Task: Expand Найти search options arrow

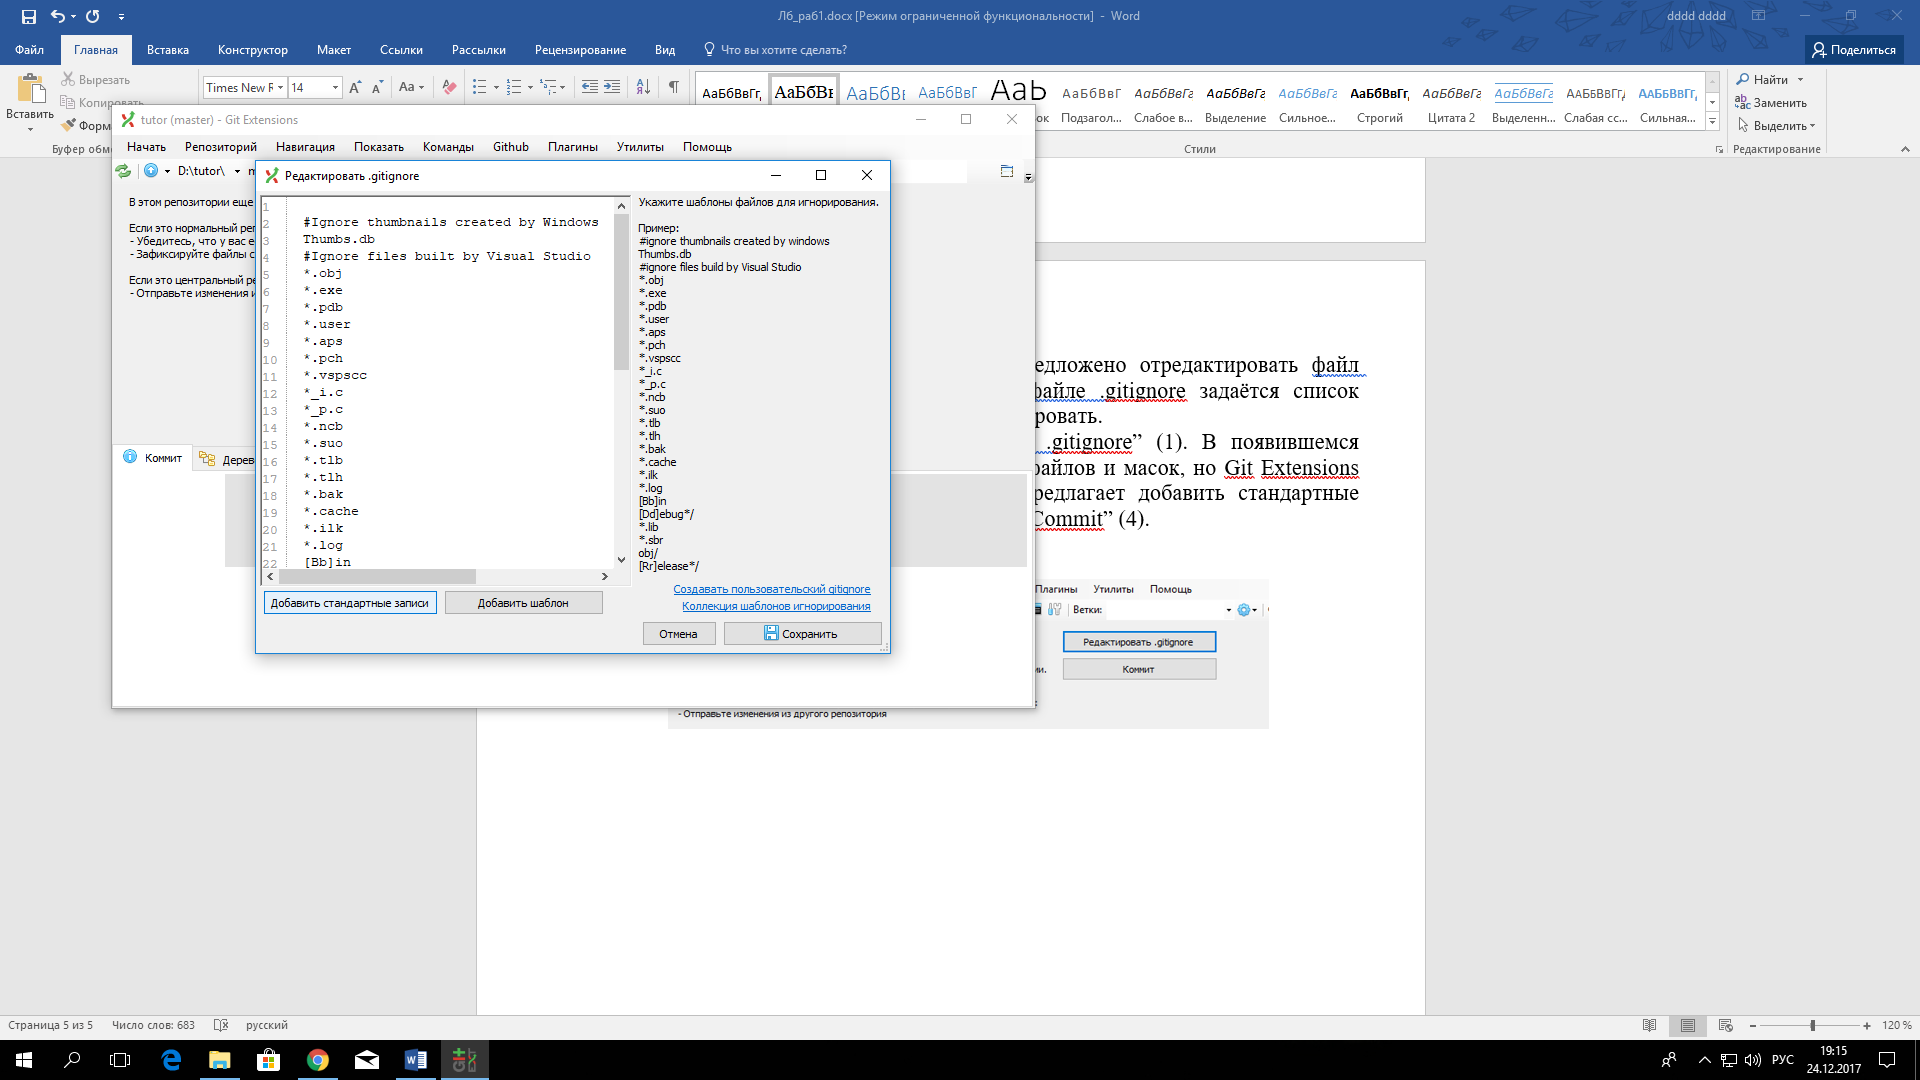Action: pyautogui.click(x=1800, y=80)
